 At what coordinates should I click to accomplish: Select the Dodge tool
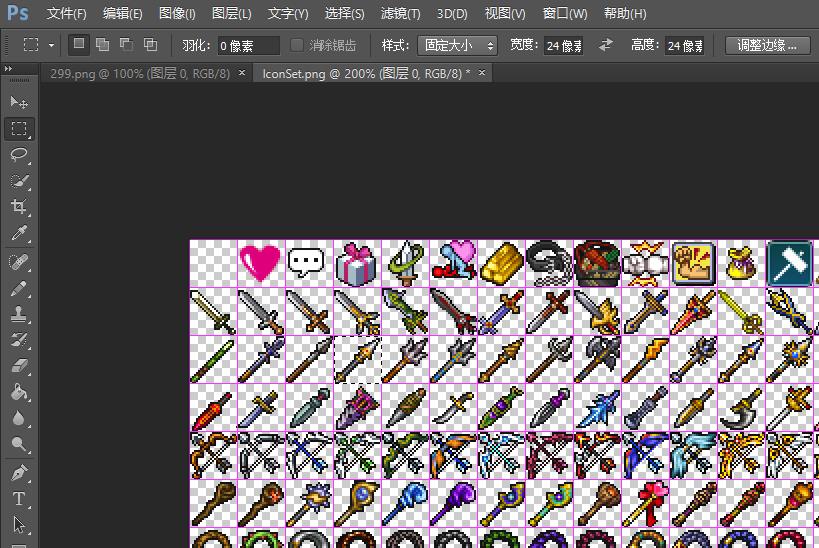tap(19, 444)
